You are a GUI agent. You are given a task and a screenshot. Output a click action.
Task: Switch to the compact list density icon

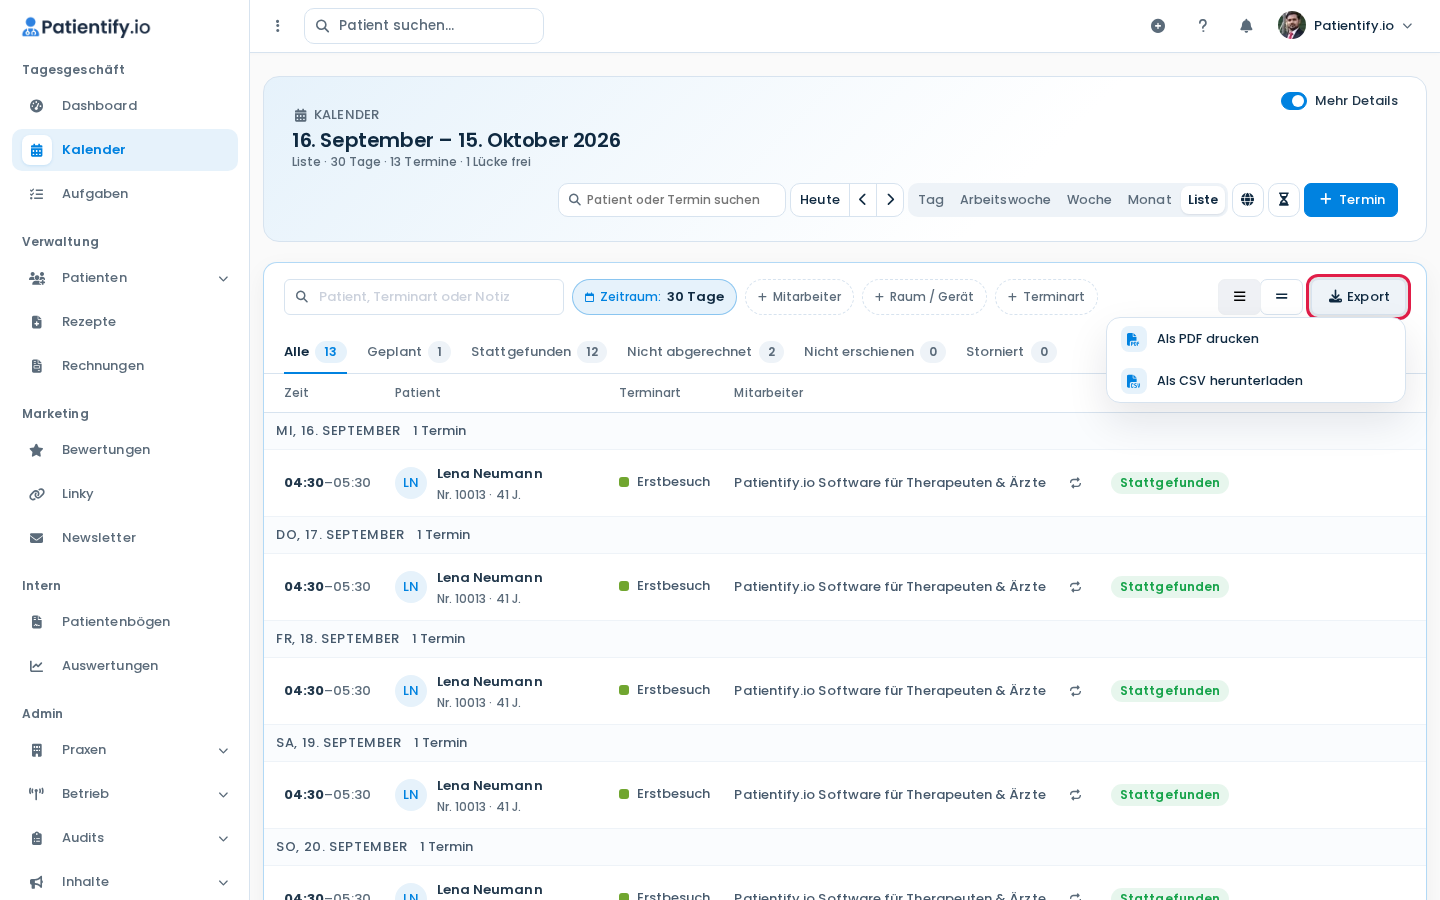[1281, 297]
